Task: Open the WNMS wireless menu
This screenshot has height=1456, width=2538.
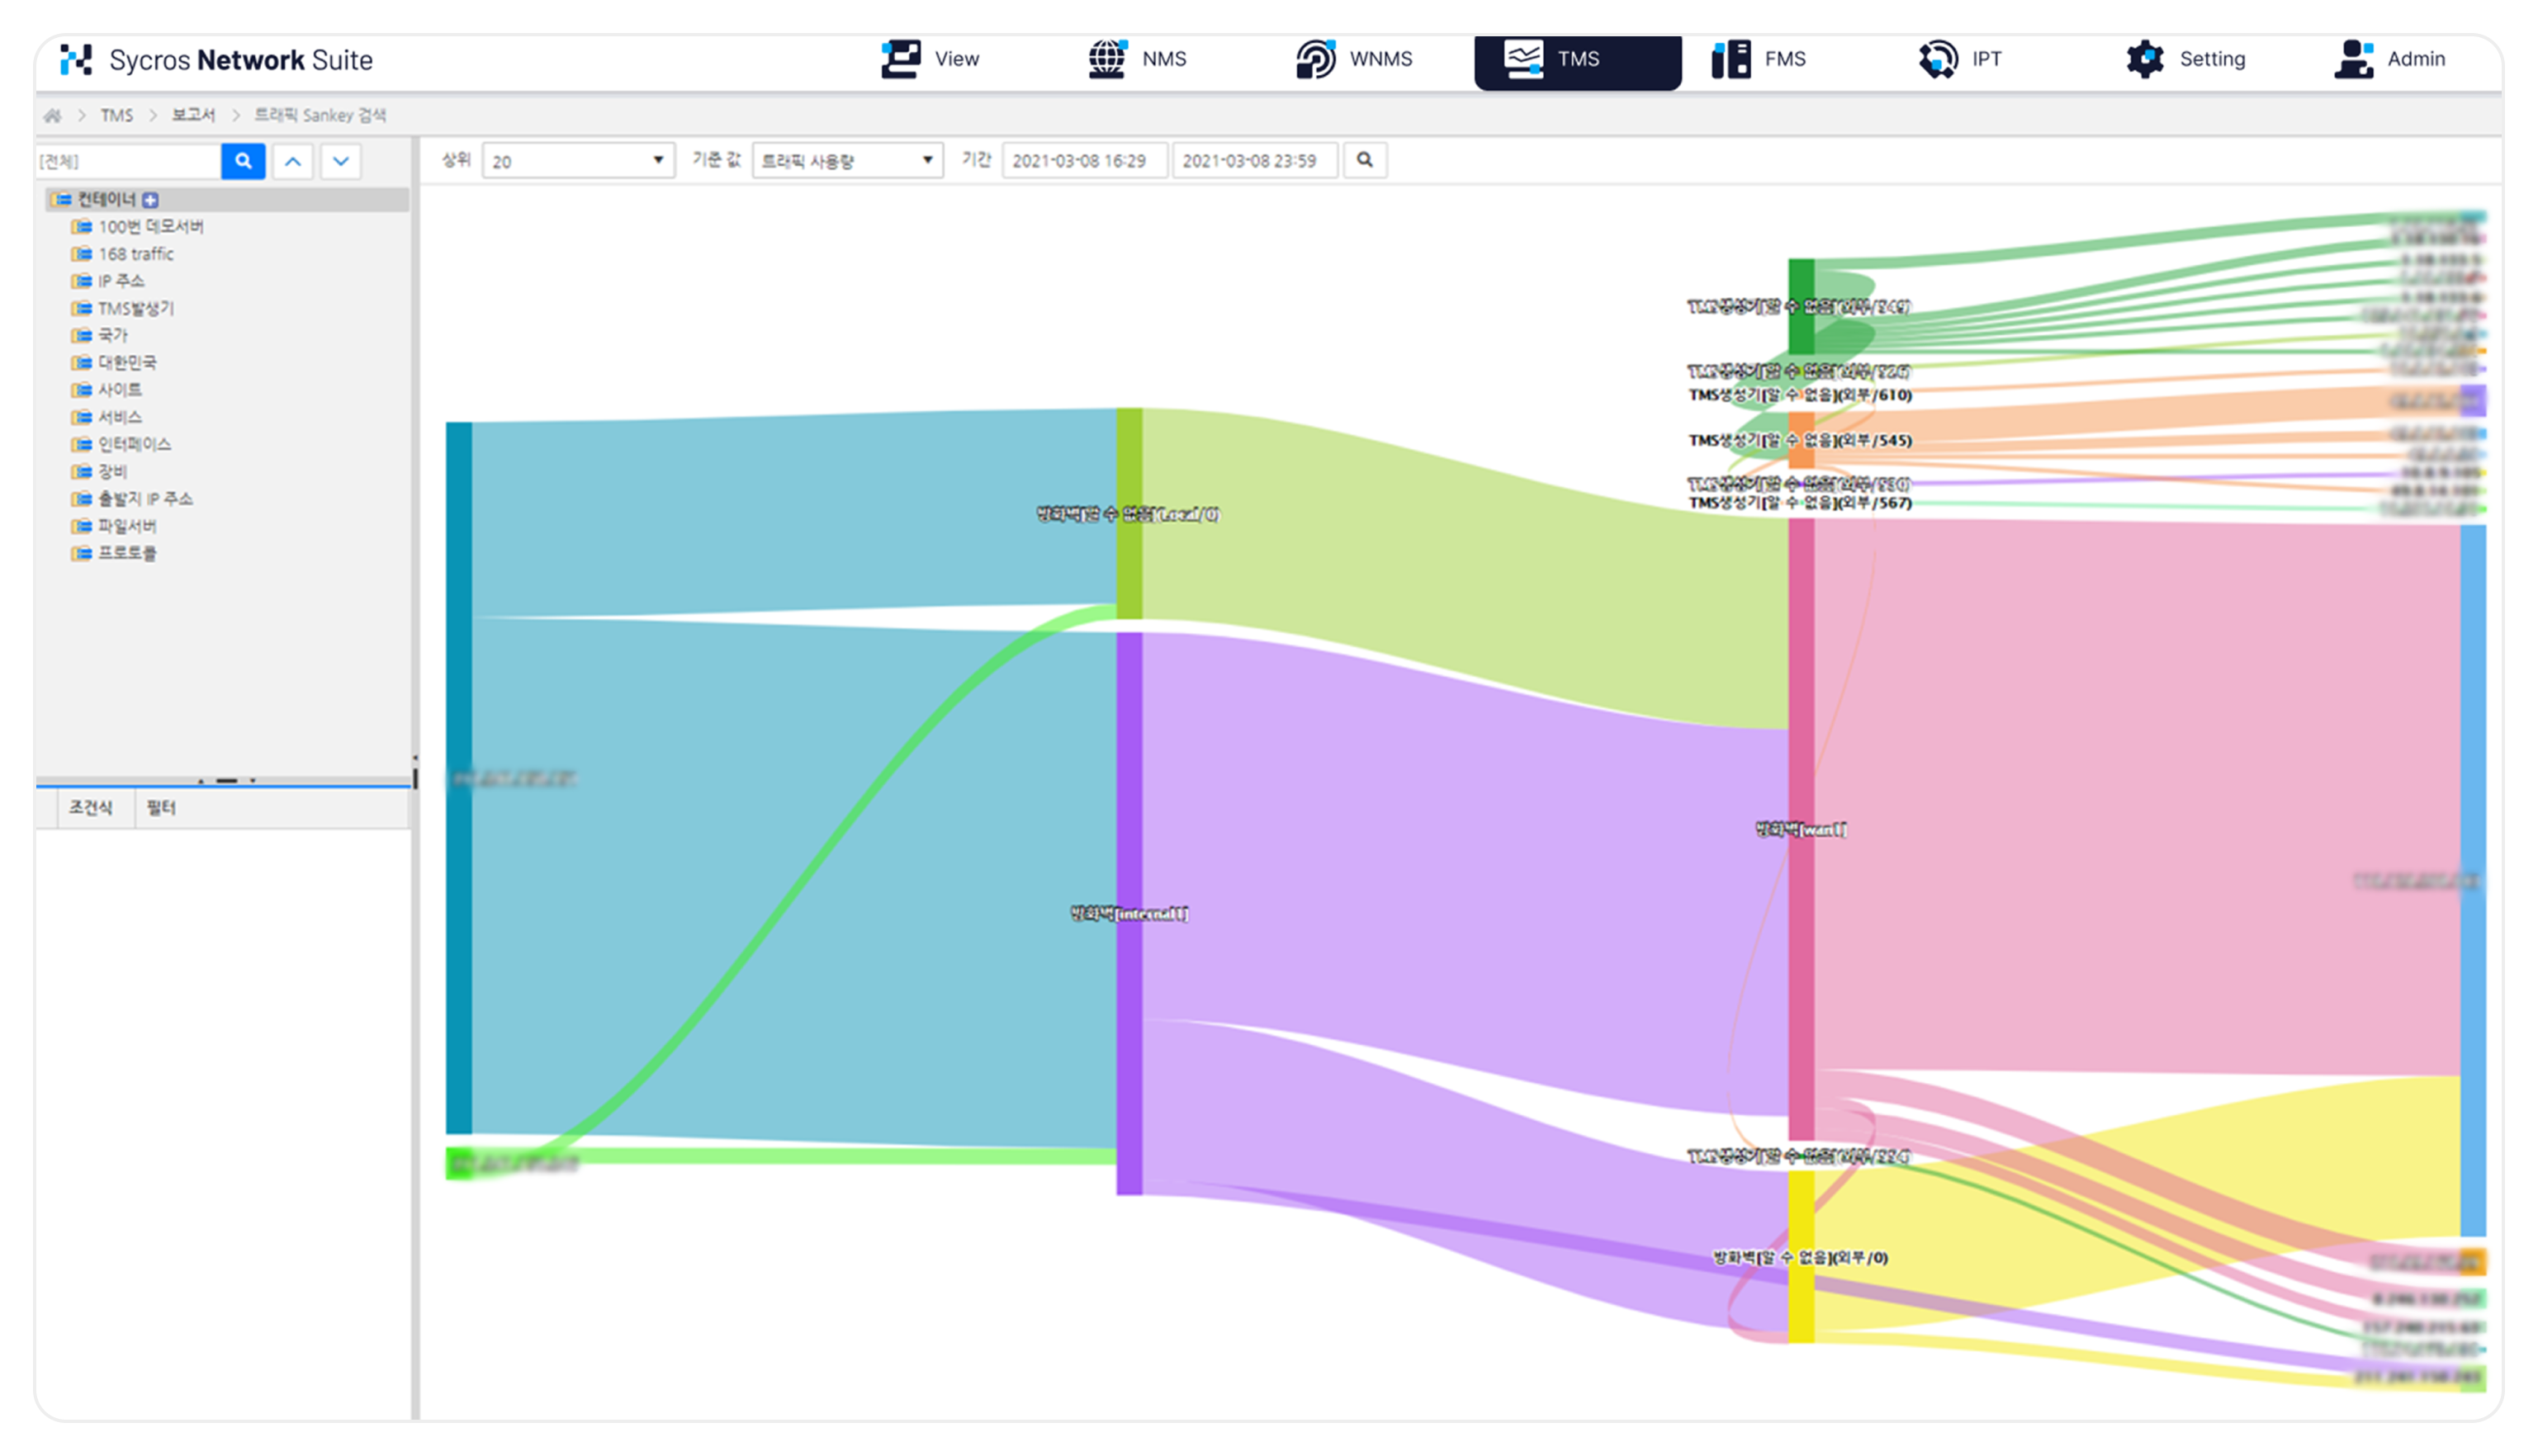Action: click(1354, 59)
